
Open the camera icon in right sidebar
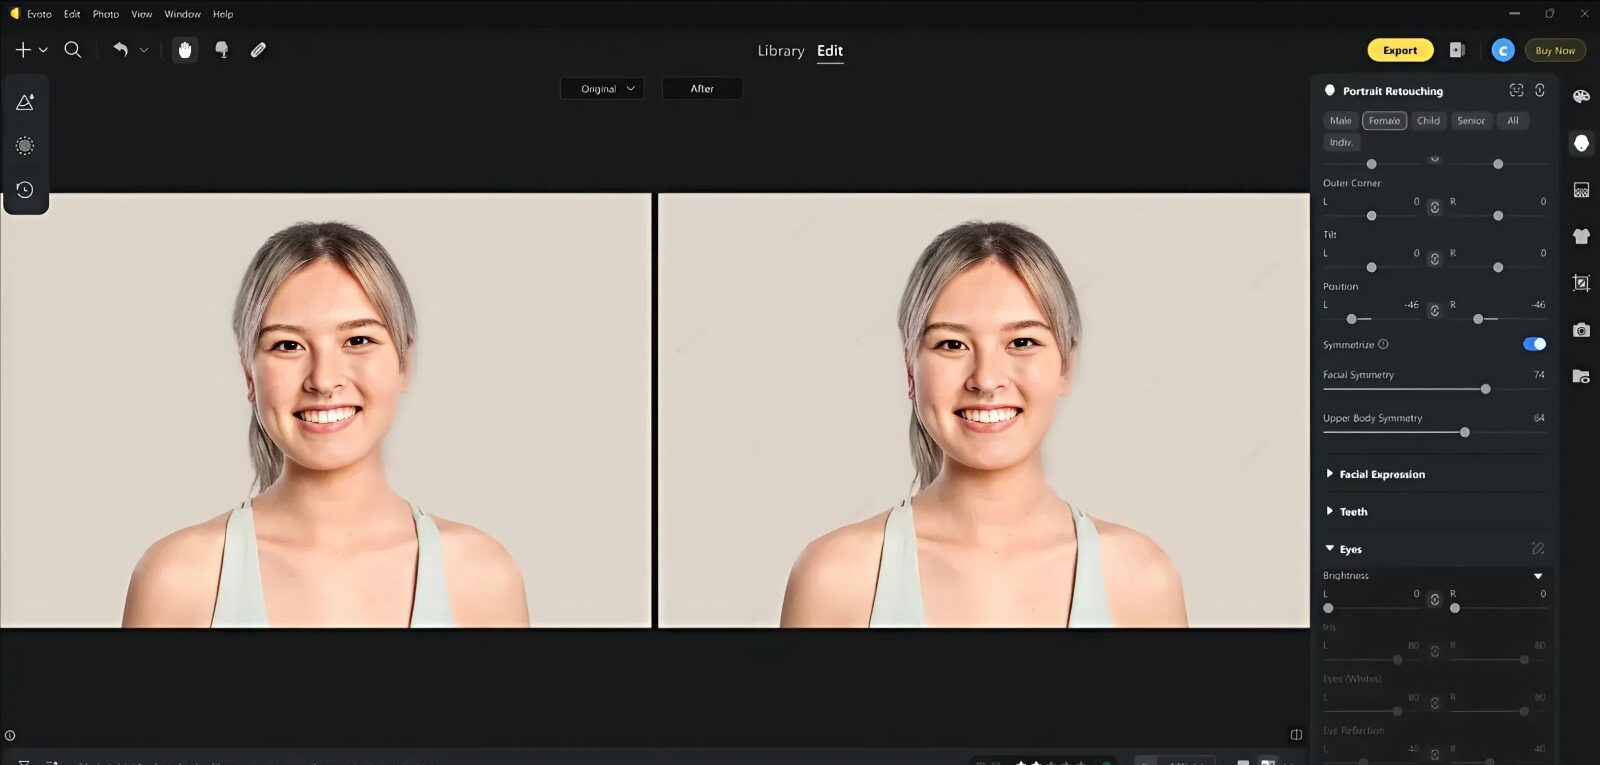(x=1581, y=330)
